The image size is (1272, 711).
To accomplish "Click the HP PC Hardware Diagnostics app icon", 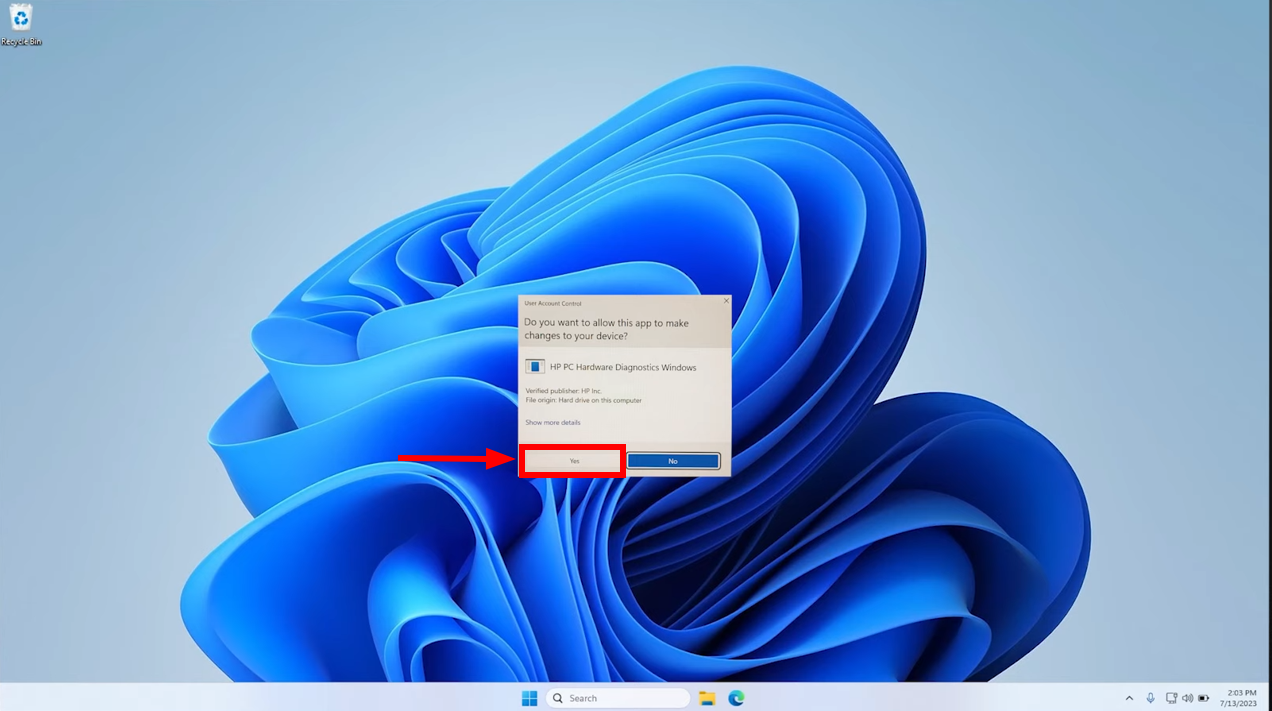I will click(x=534, y=366).
